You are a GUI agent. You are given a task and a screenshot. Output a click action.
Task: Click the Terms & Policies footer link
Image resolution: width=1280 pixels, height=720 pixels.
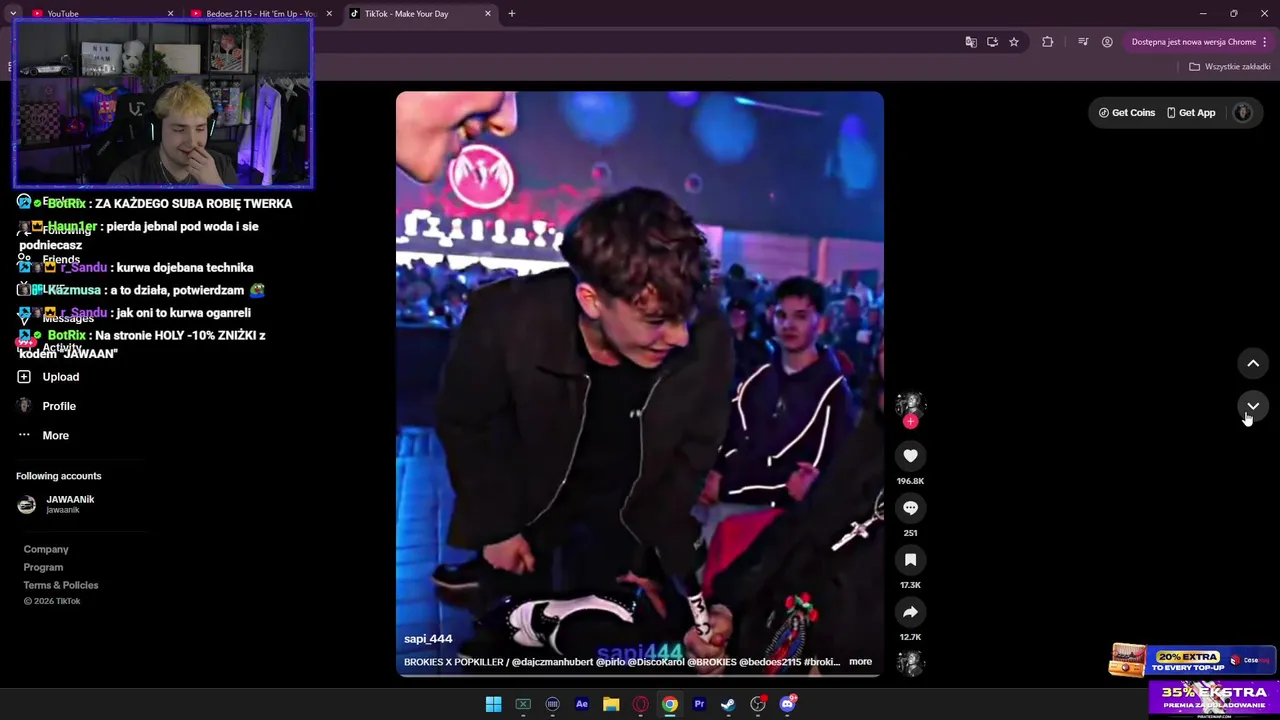coord(61,585)
